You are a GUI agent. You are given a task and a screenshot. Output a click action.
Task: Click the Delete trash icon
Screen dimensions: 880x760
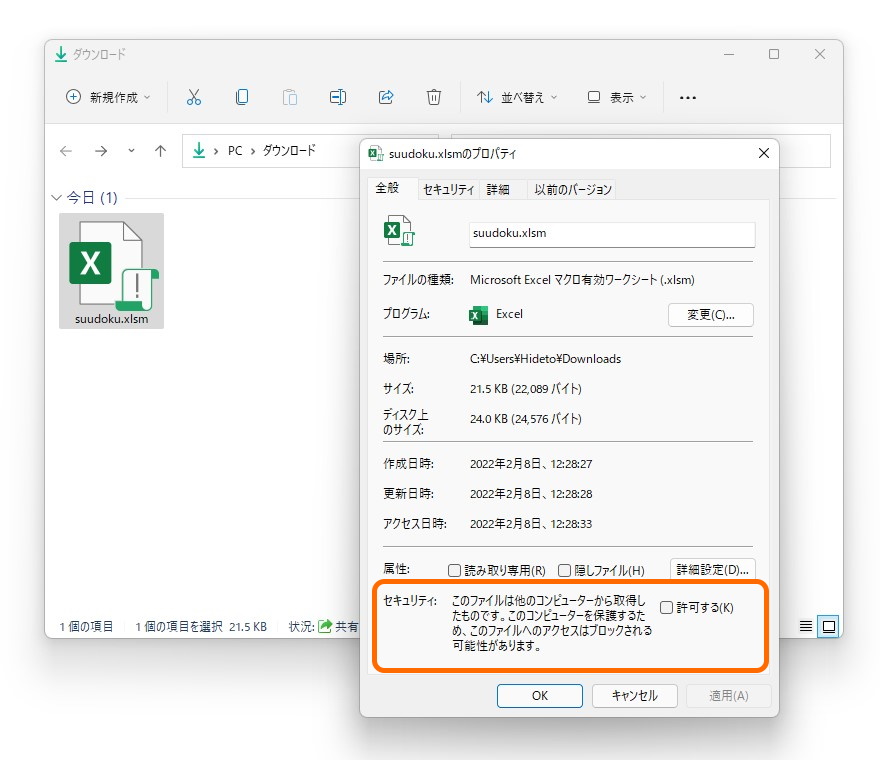(433, 96)
